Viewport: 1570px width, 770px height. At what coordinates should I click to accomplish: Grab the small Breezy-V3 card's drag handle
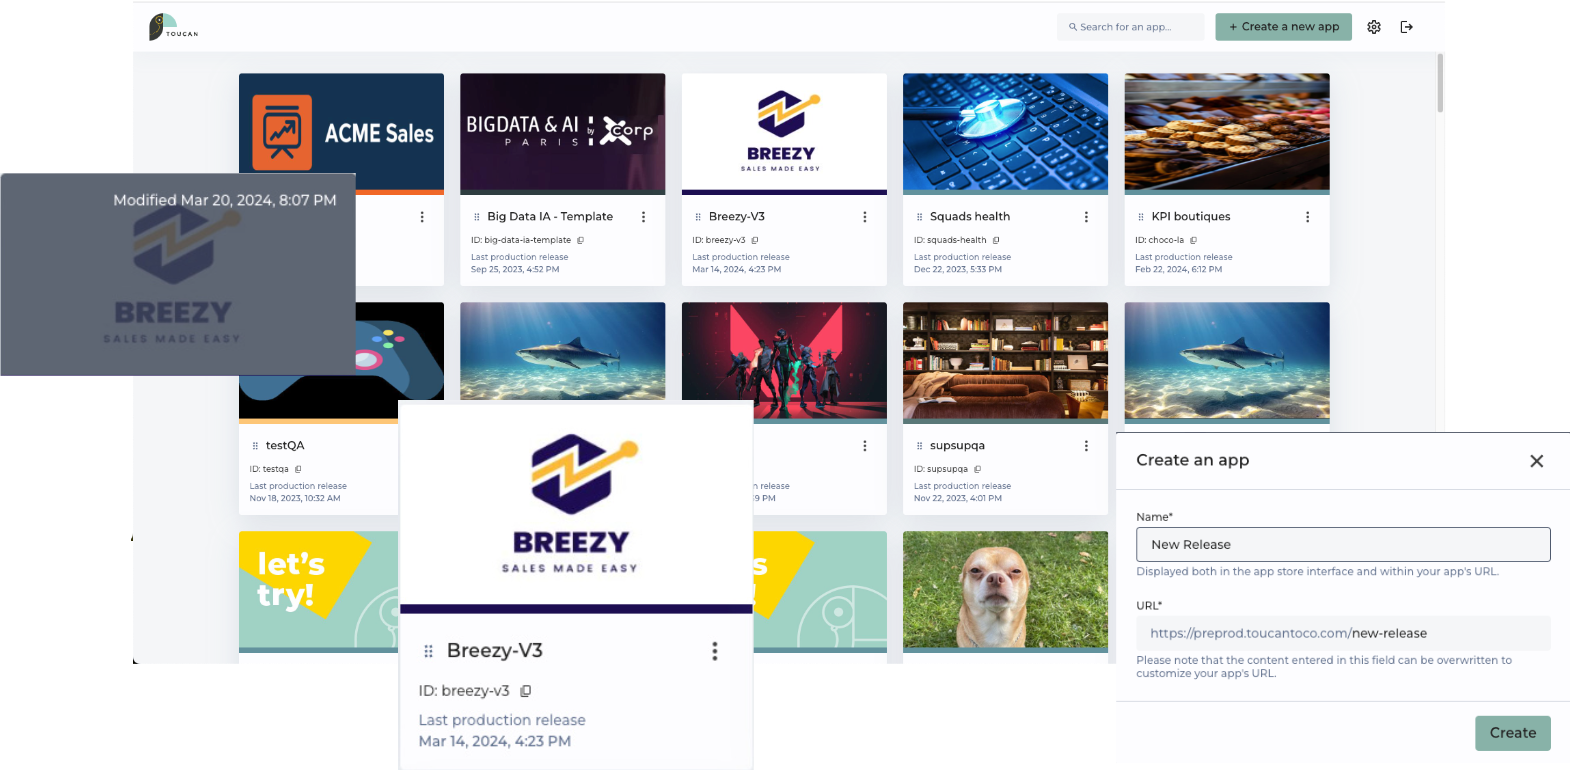pos(698,217)
